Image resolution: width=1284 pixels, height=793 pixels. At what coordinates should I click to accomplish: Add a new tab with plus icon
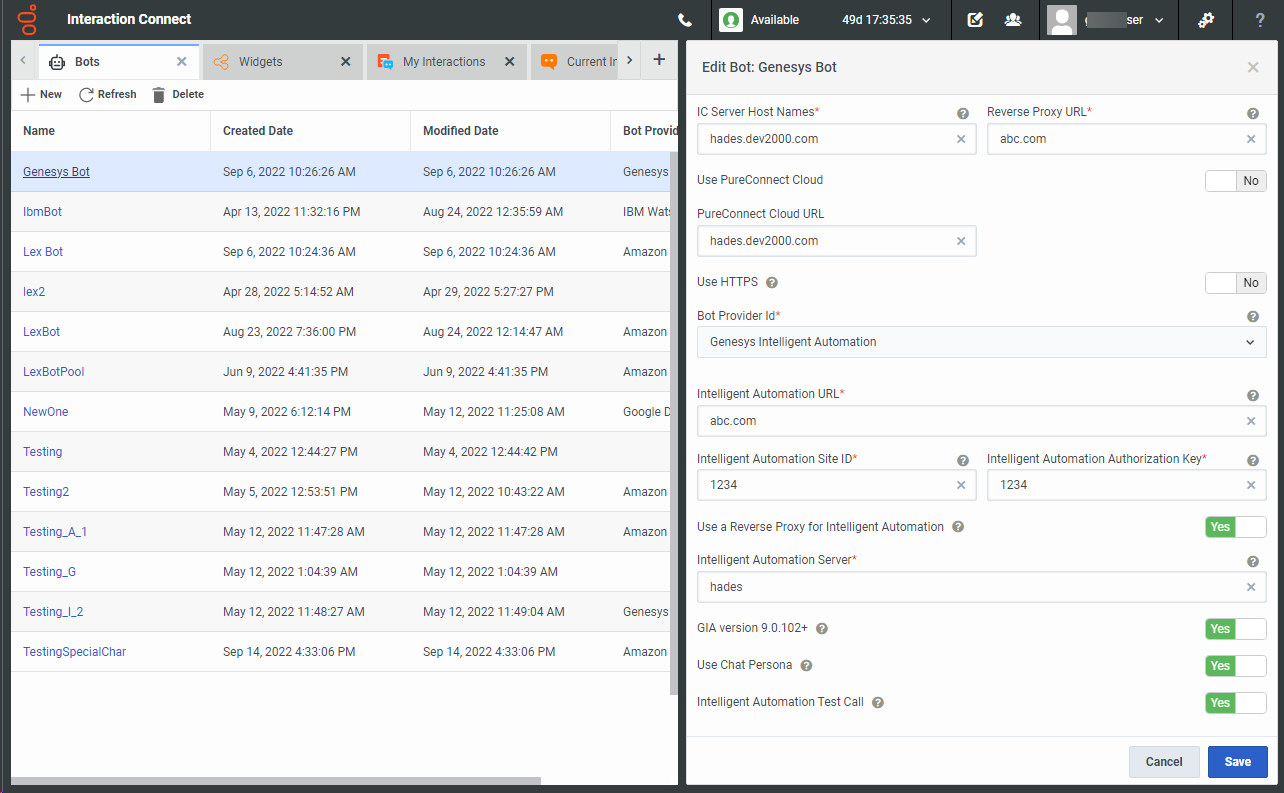coord(659,60)
